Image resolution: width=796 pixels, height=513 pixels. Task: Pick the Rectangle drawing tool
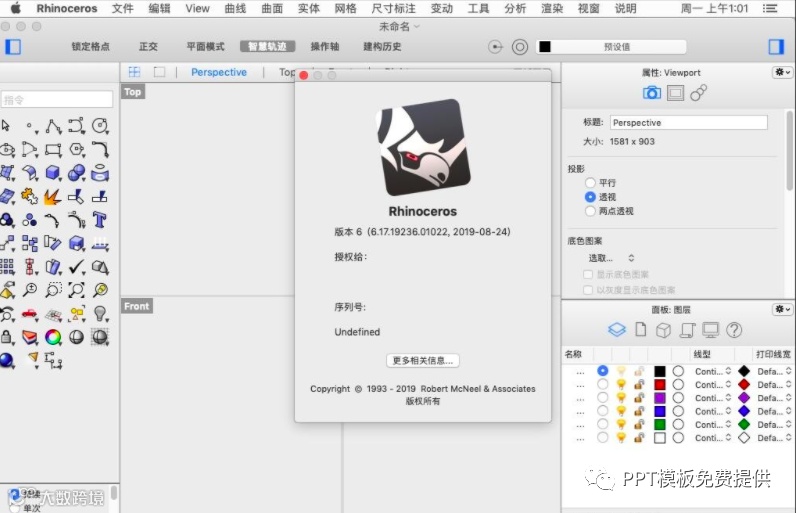pyautogui.click(x=53, y=150)
